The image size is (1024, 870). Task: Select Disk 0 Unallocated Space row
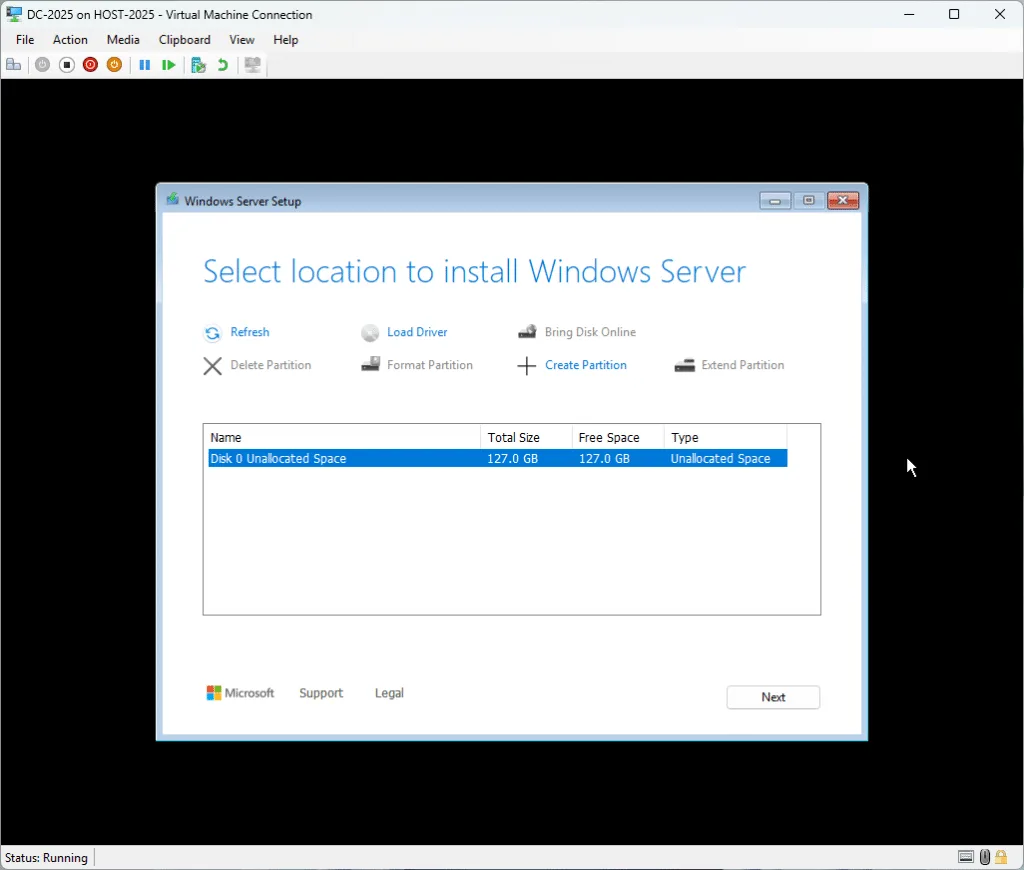tap(498, 459)
